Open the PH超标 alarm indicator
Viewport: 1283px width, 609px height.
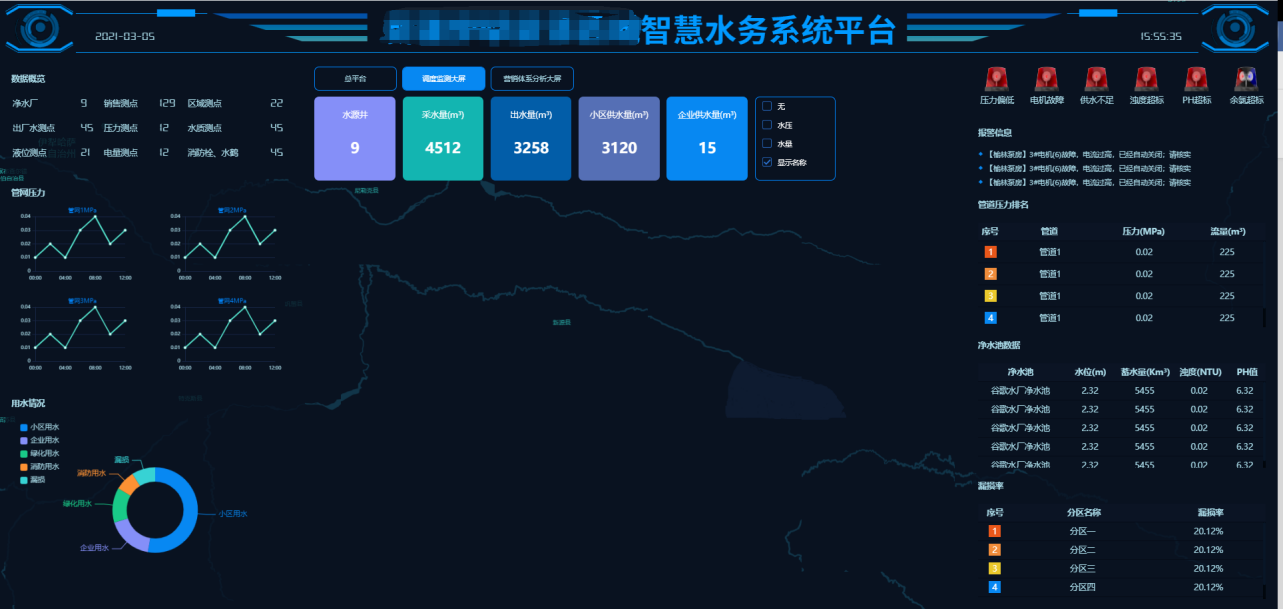pyautogui.click(x=1196, y=80)
